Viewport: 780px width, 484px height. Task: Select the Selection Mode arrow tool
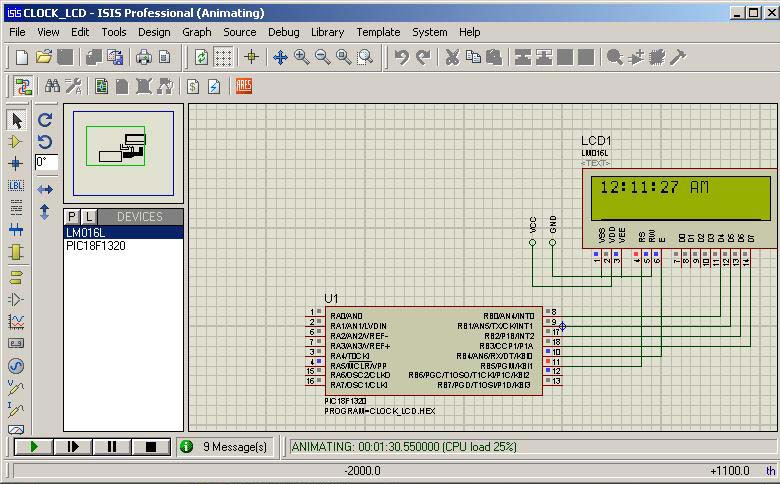(x=16, y=121)
